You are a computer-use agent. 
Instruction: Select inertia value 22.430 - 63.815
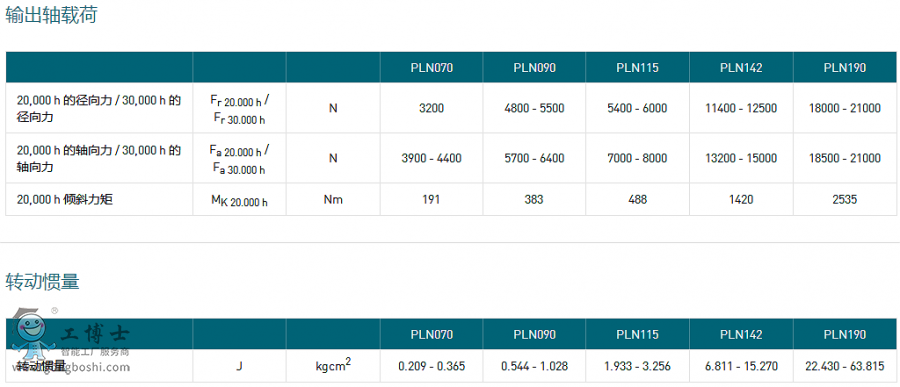[x=845, y=366]
